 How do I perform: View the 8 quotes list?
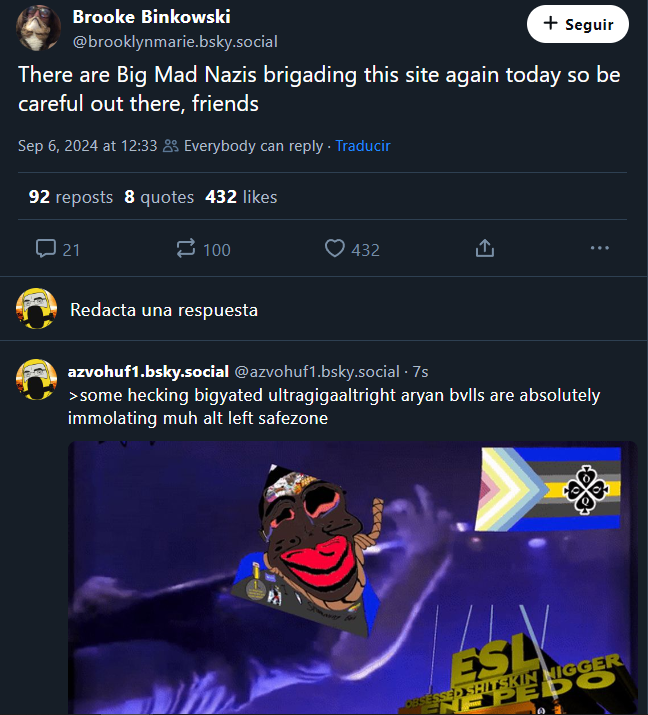click(159, 197)
